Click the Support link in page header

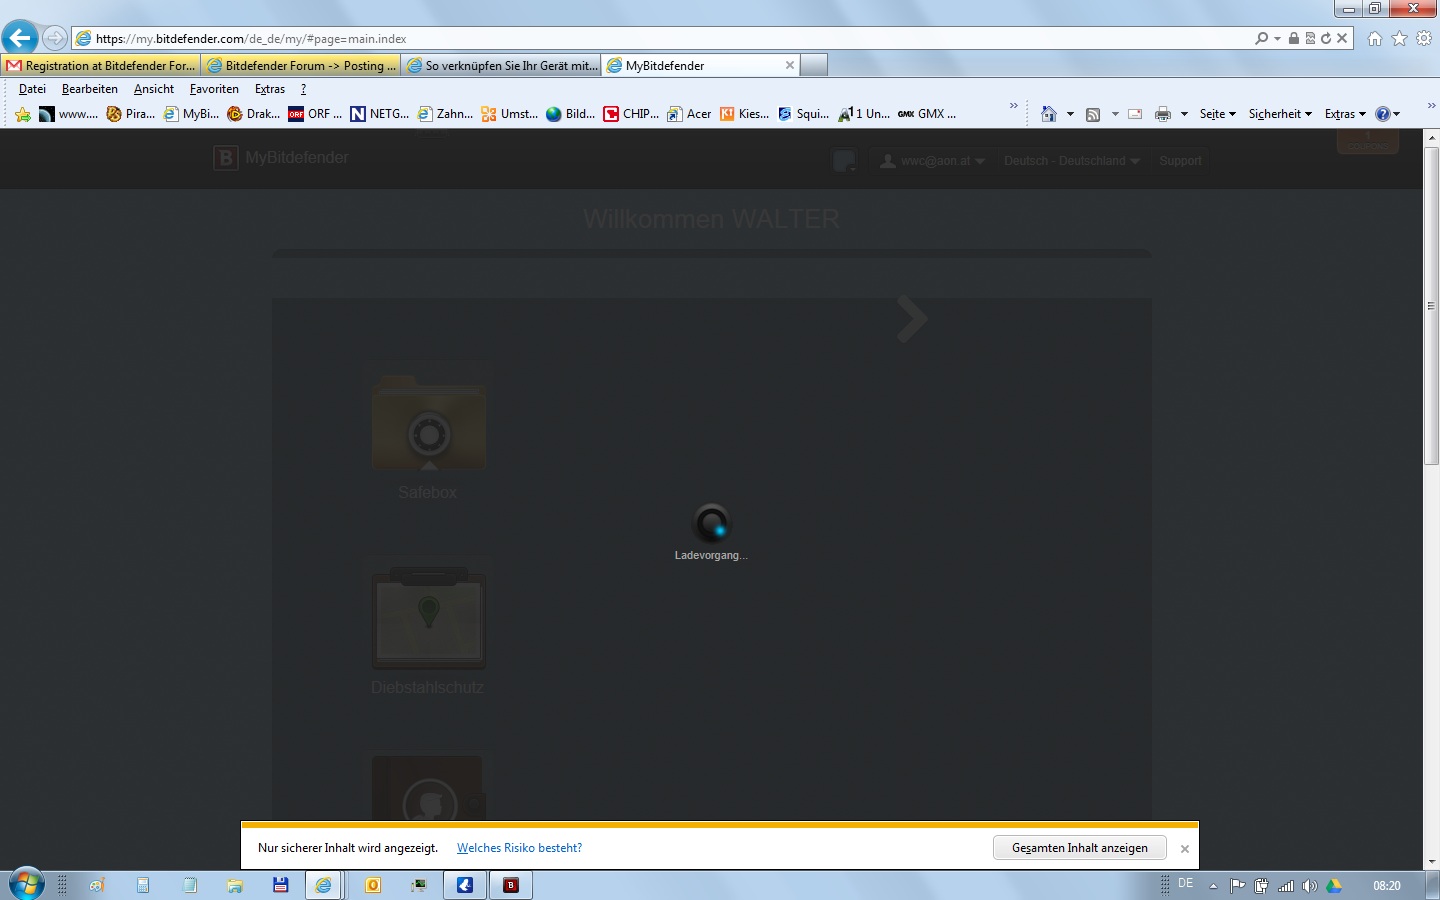coord(1180,161)
